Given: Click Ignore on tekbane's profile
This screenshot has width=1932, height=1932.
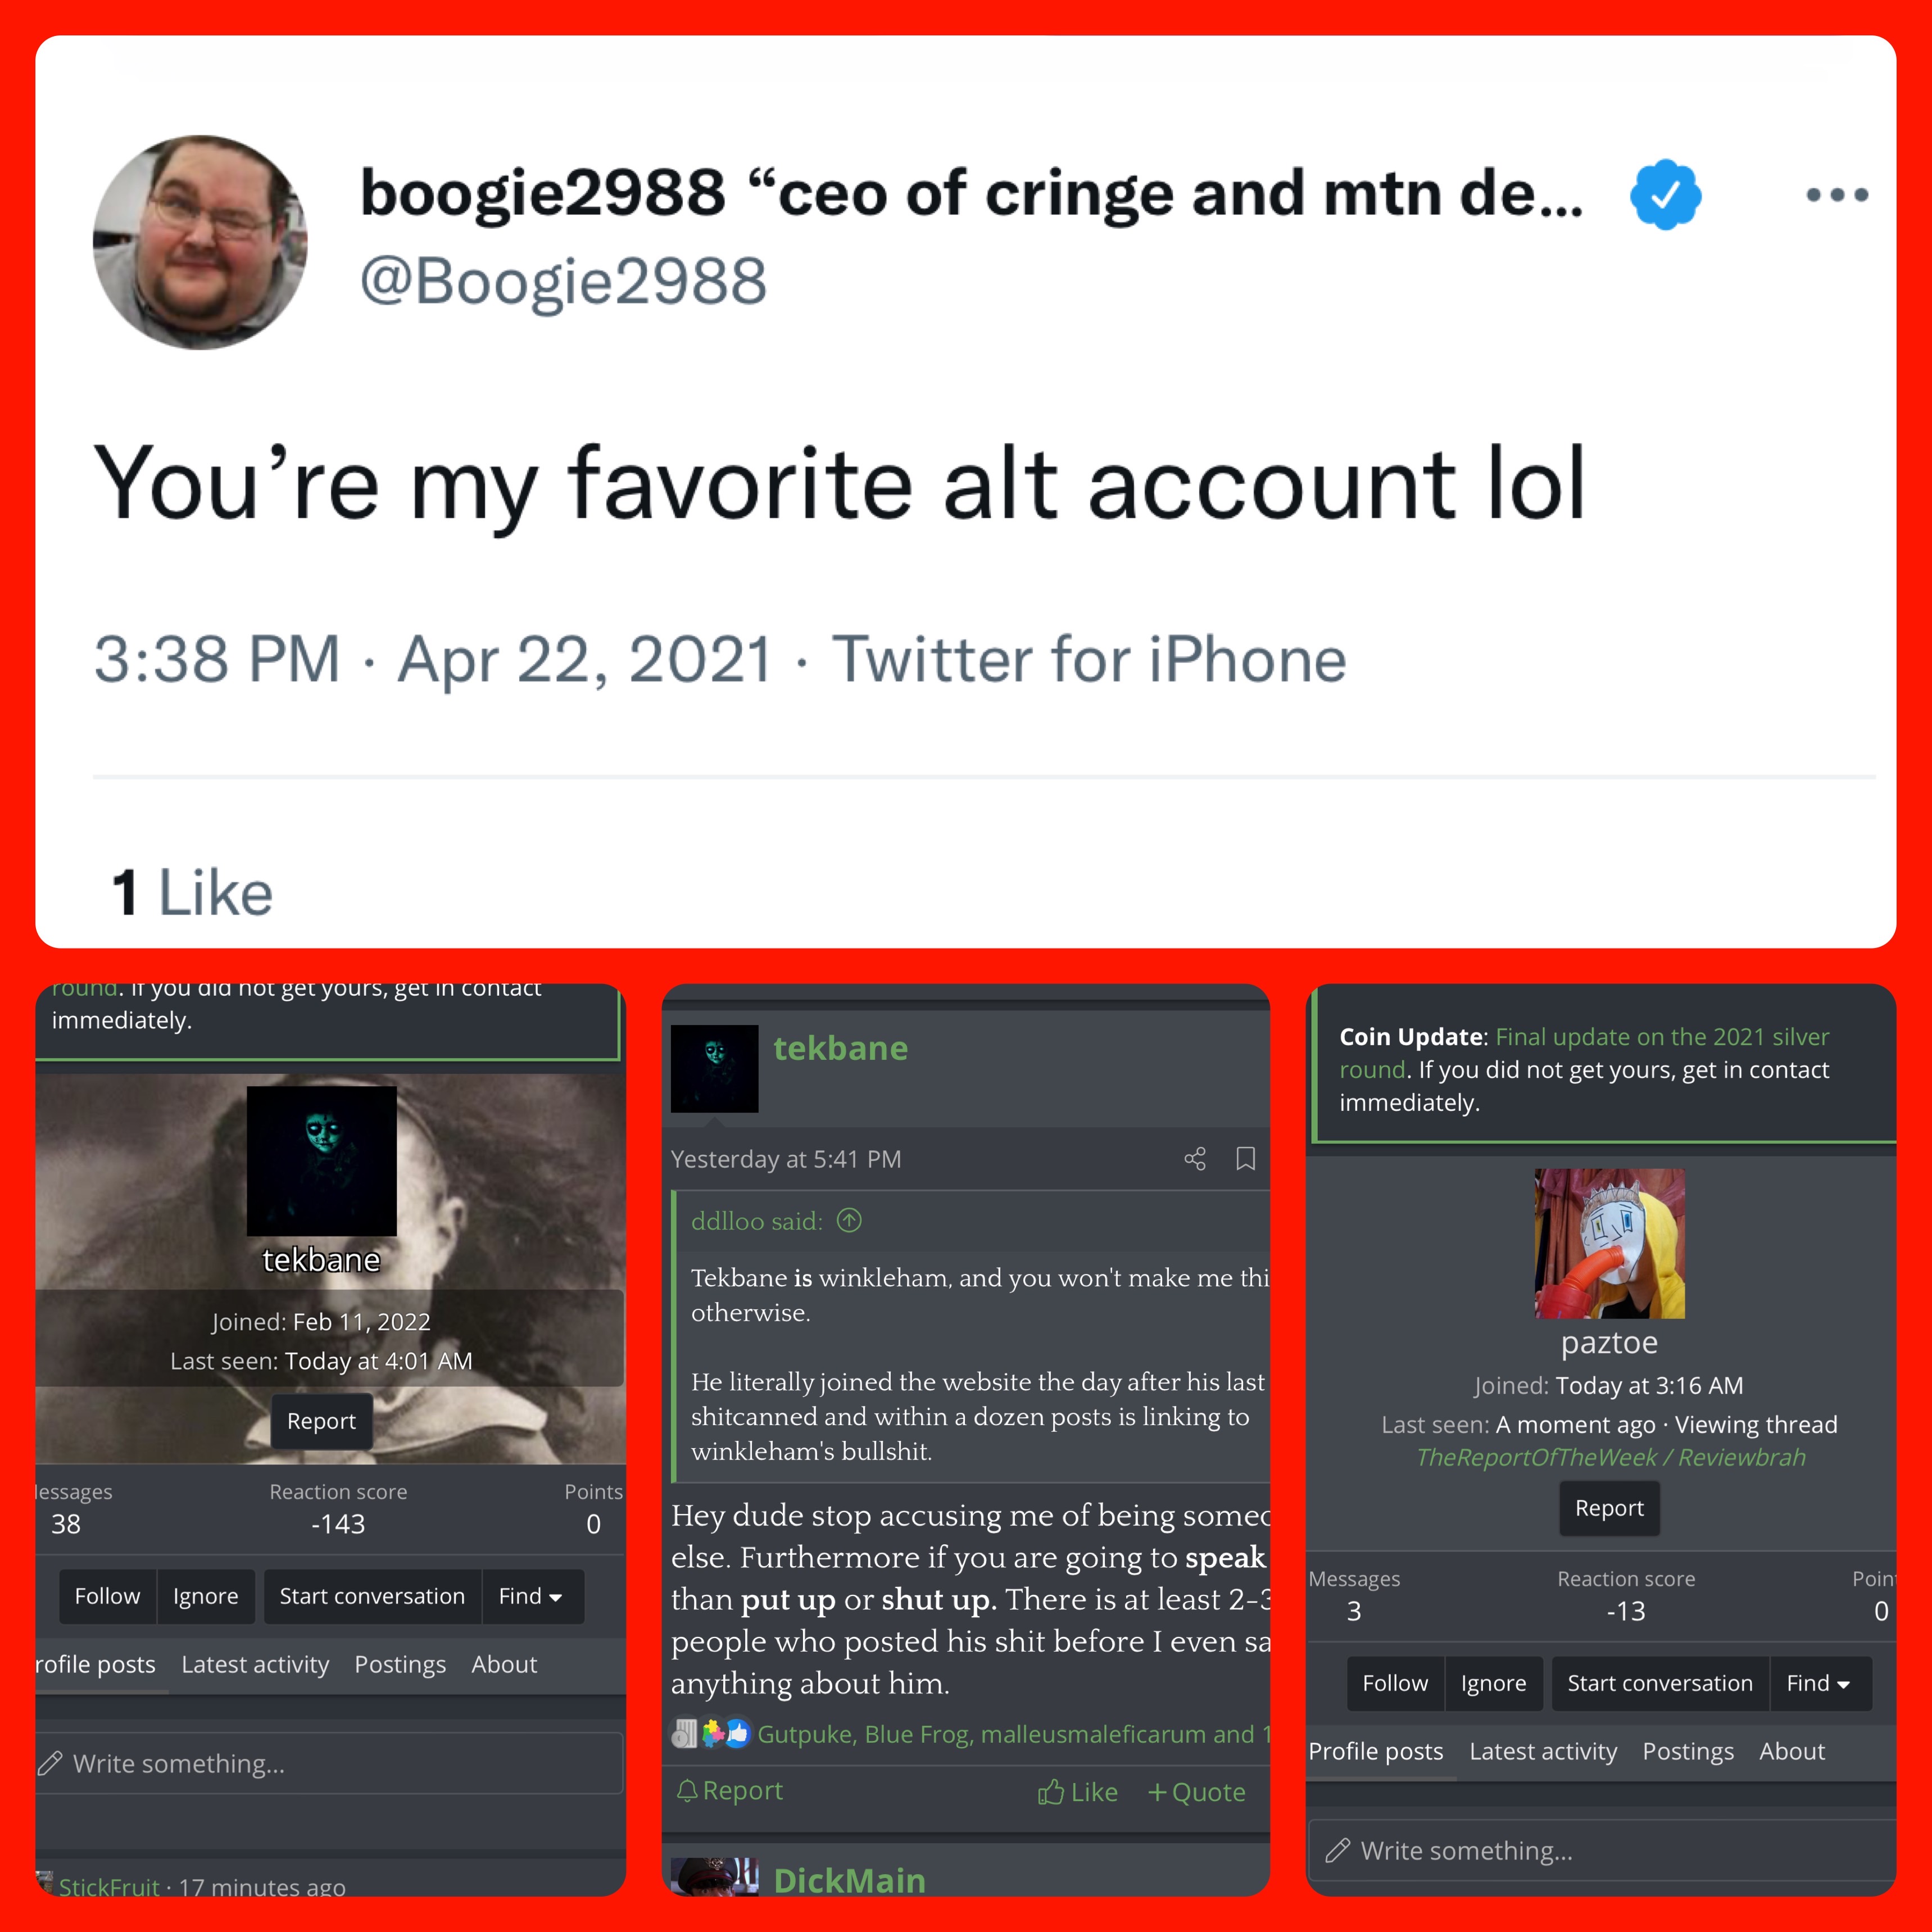Looking at the screenshot, I should 206,1596.
